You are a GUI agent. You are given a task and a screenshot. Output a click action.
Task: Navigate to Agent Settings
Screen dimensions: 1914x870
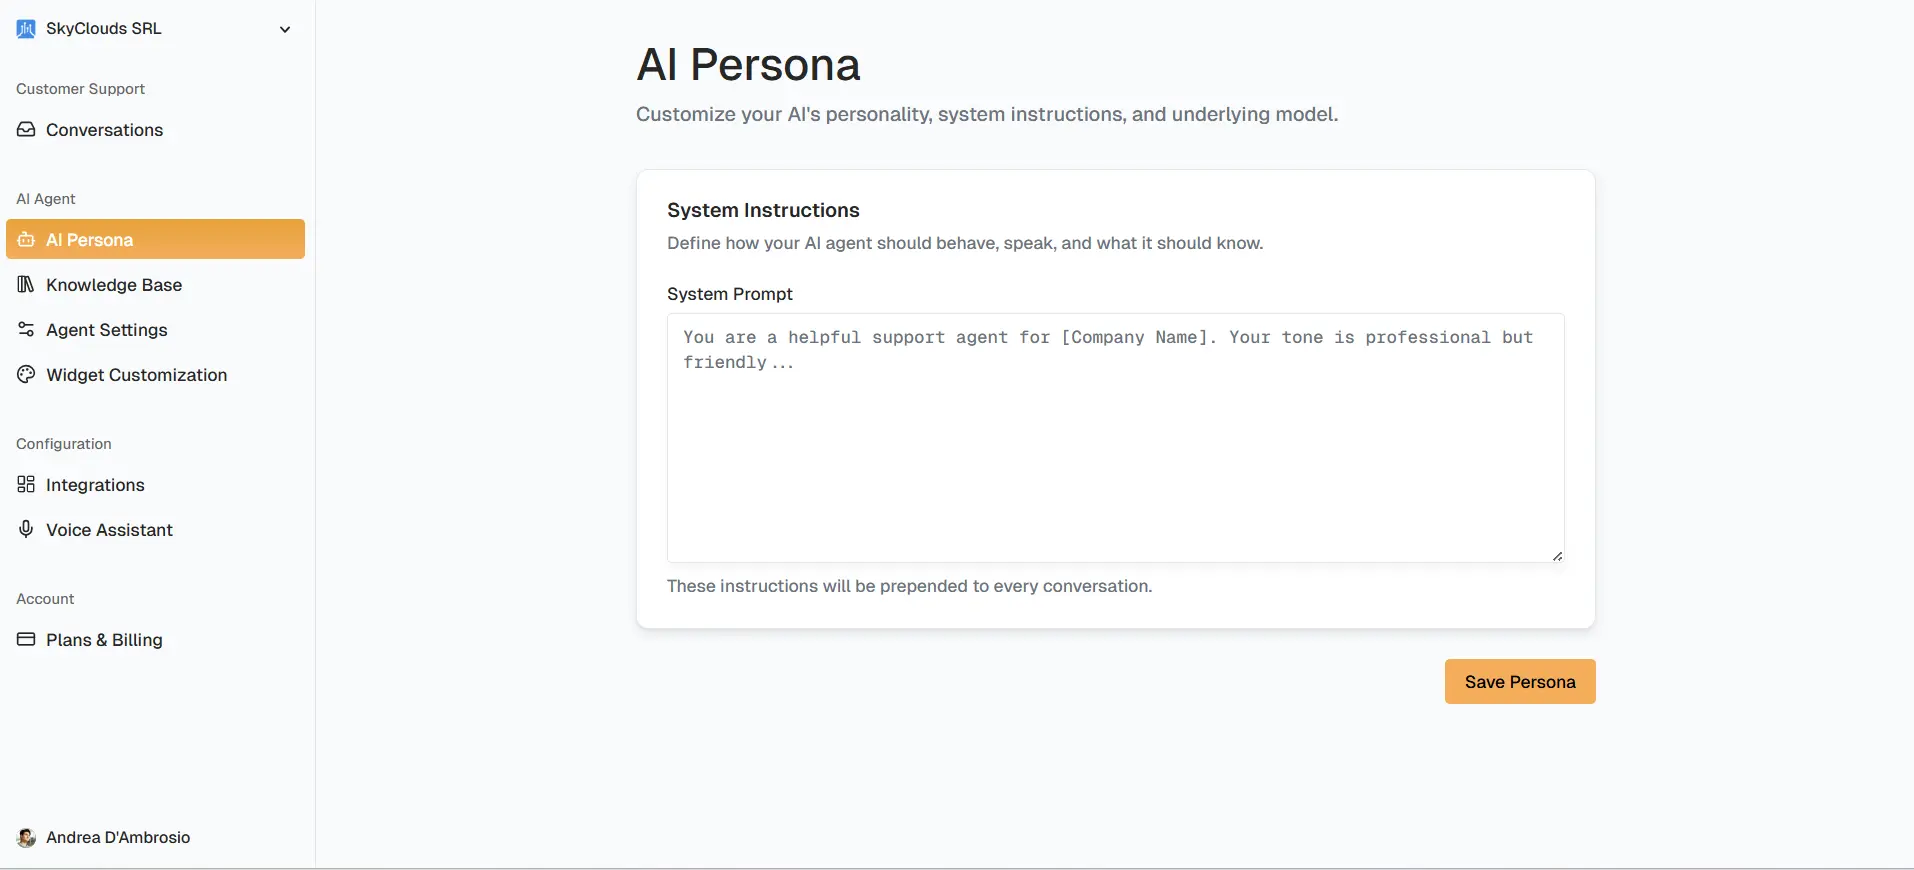pos(106,330)
